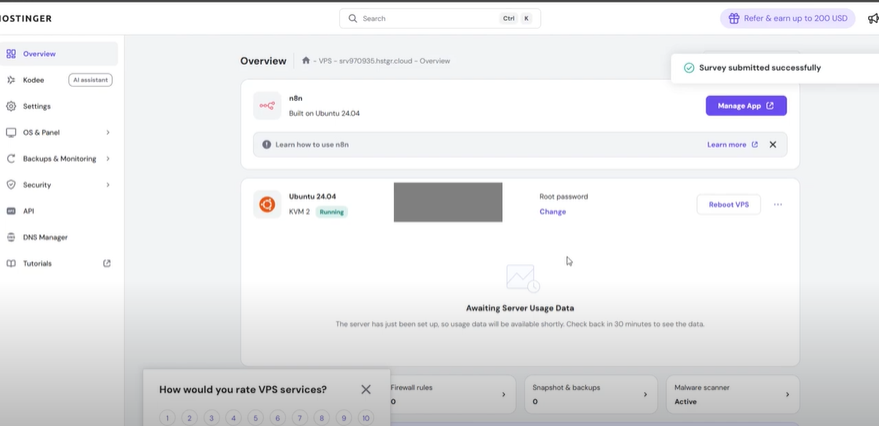Screen dimensions: 879x426
Task: Select rating 8 in survey
Action: click(322, 418)
